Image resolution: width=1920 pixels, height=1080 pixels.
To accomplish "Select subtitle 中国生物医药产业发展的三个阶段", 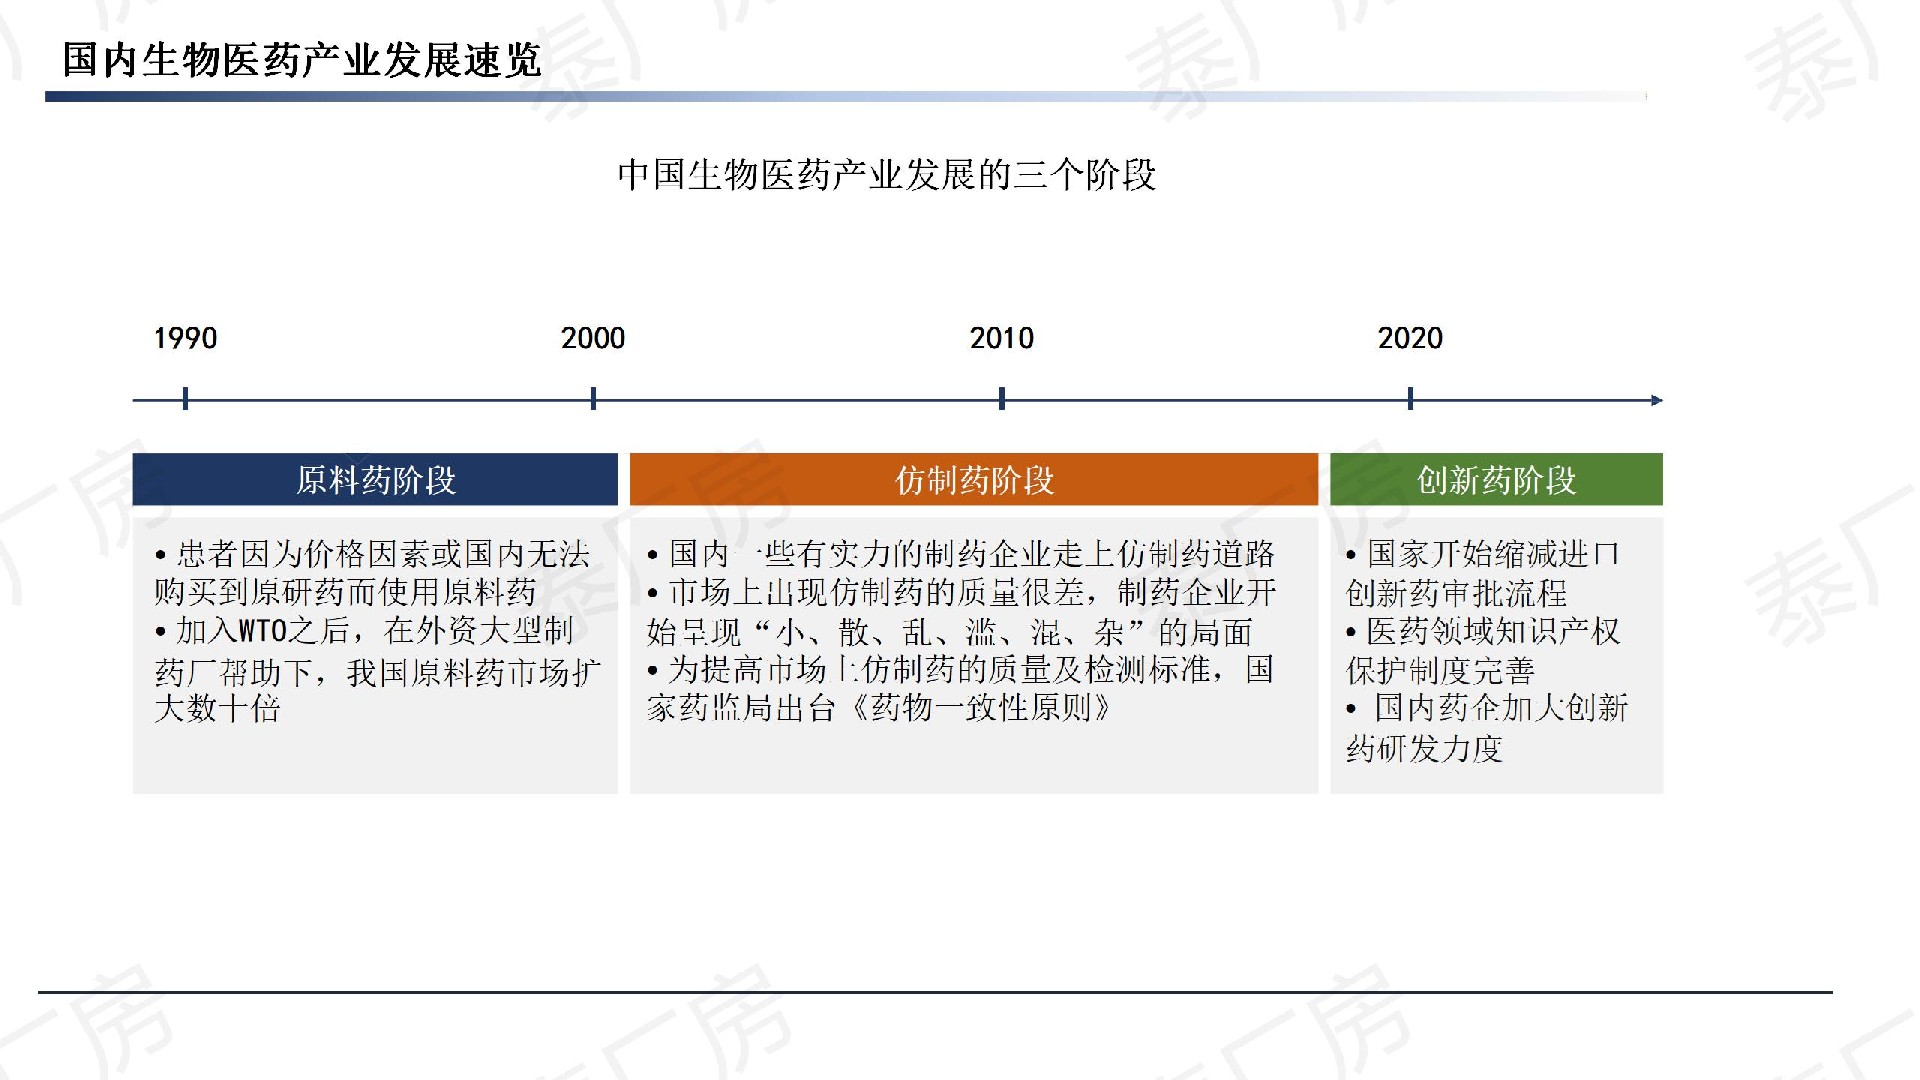I will 887,175.
